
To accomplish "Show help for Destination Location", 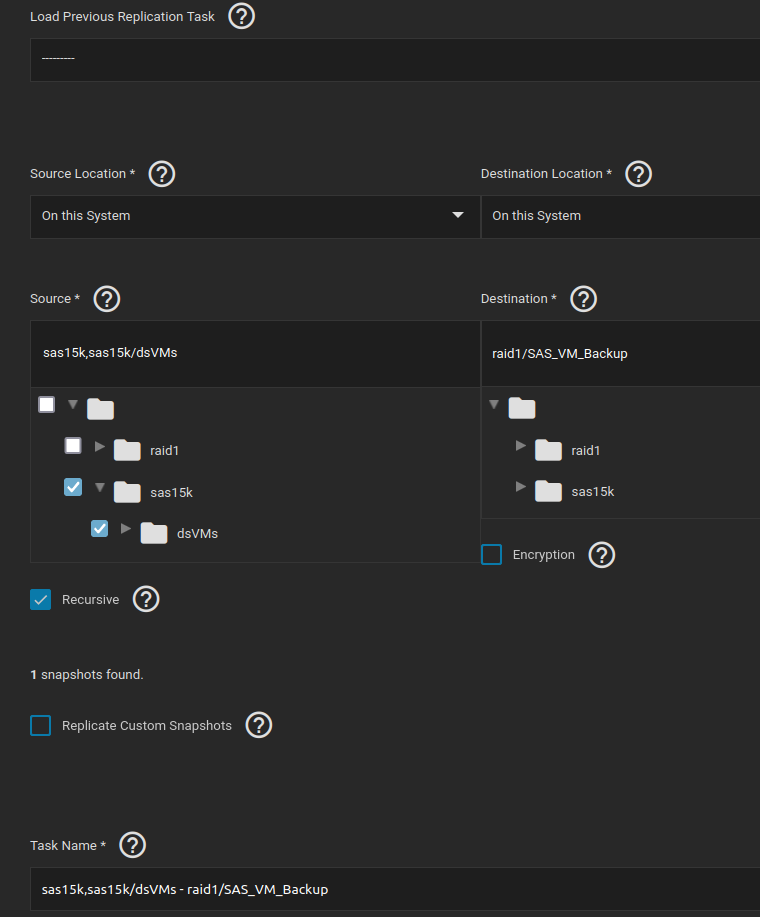I will coord(638,174).
